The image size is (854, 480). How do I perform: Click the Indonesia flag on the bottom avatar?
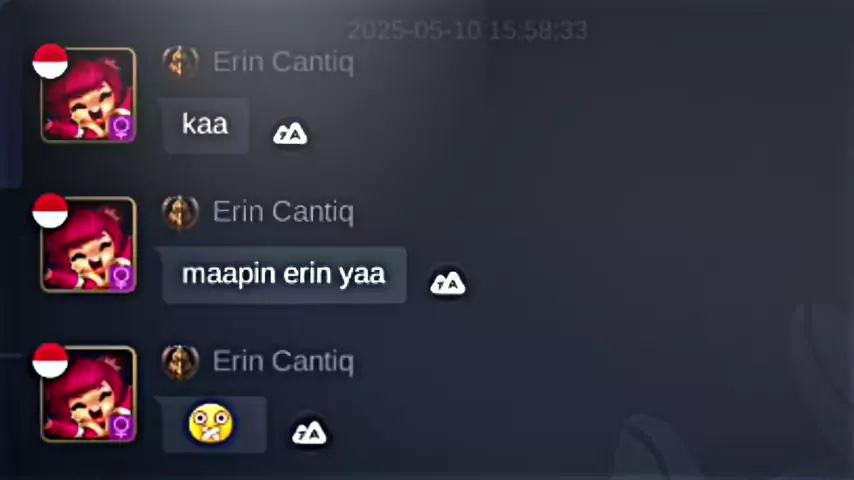pyautogui.click(x=50, y=361)
